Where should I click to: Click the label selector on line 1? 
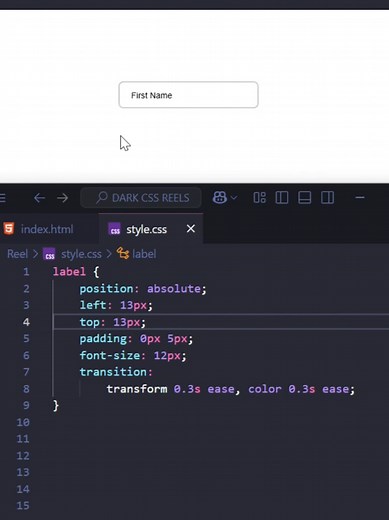[69, 272]
